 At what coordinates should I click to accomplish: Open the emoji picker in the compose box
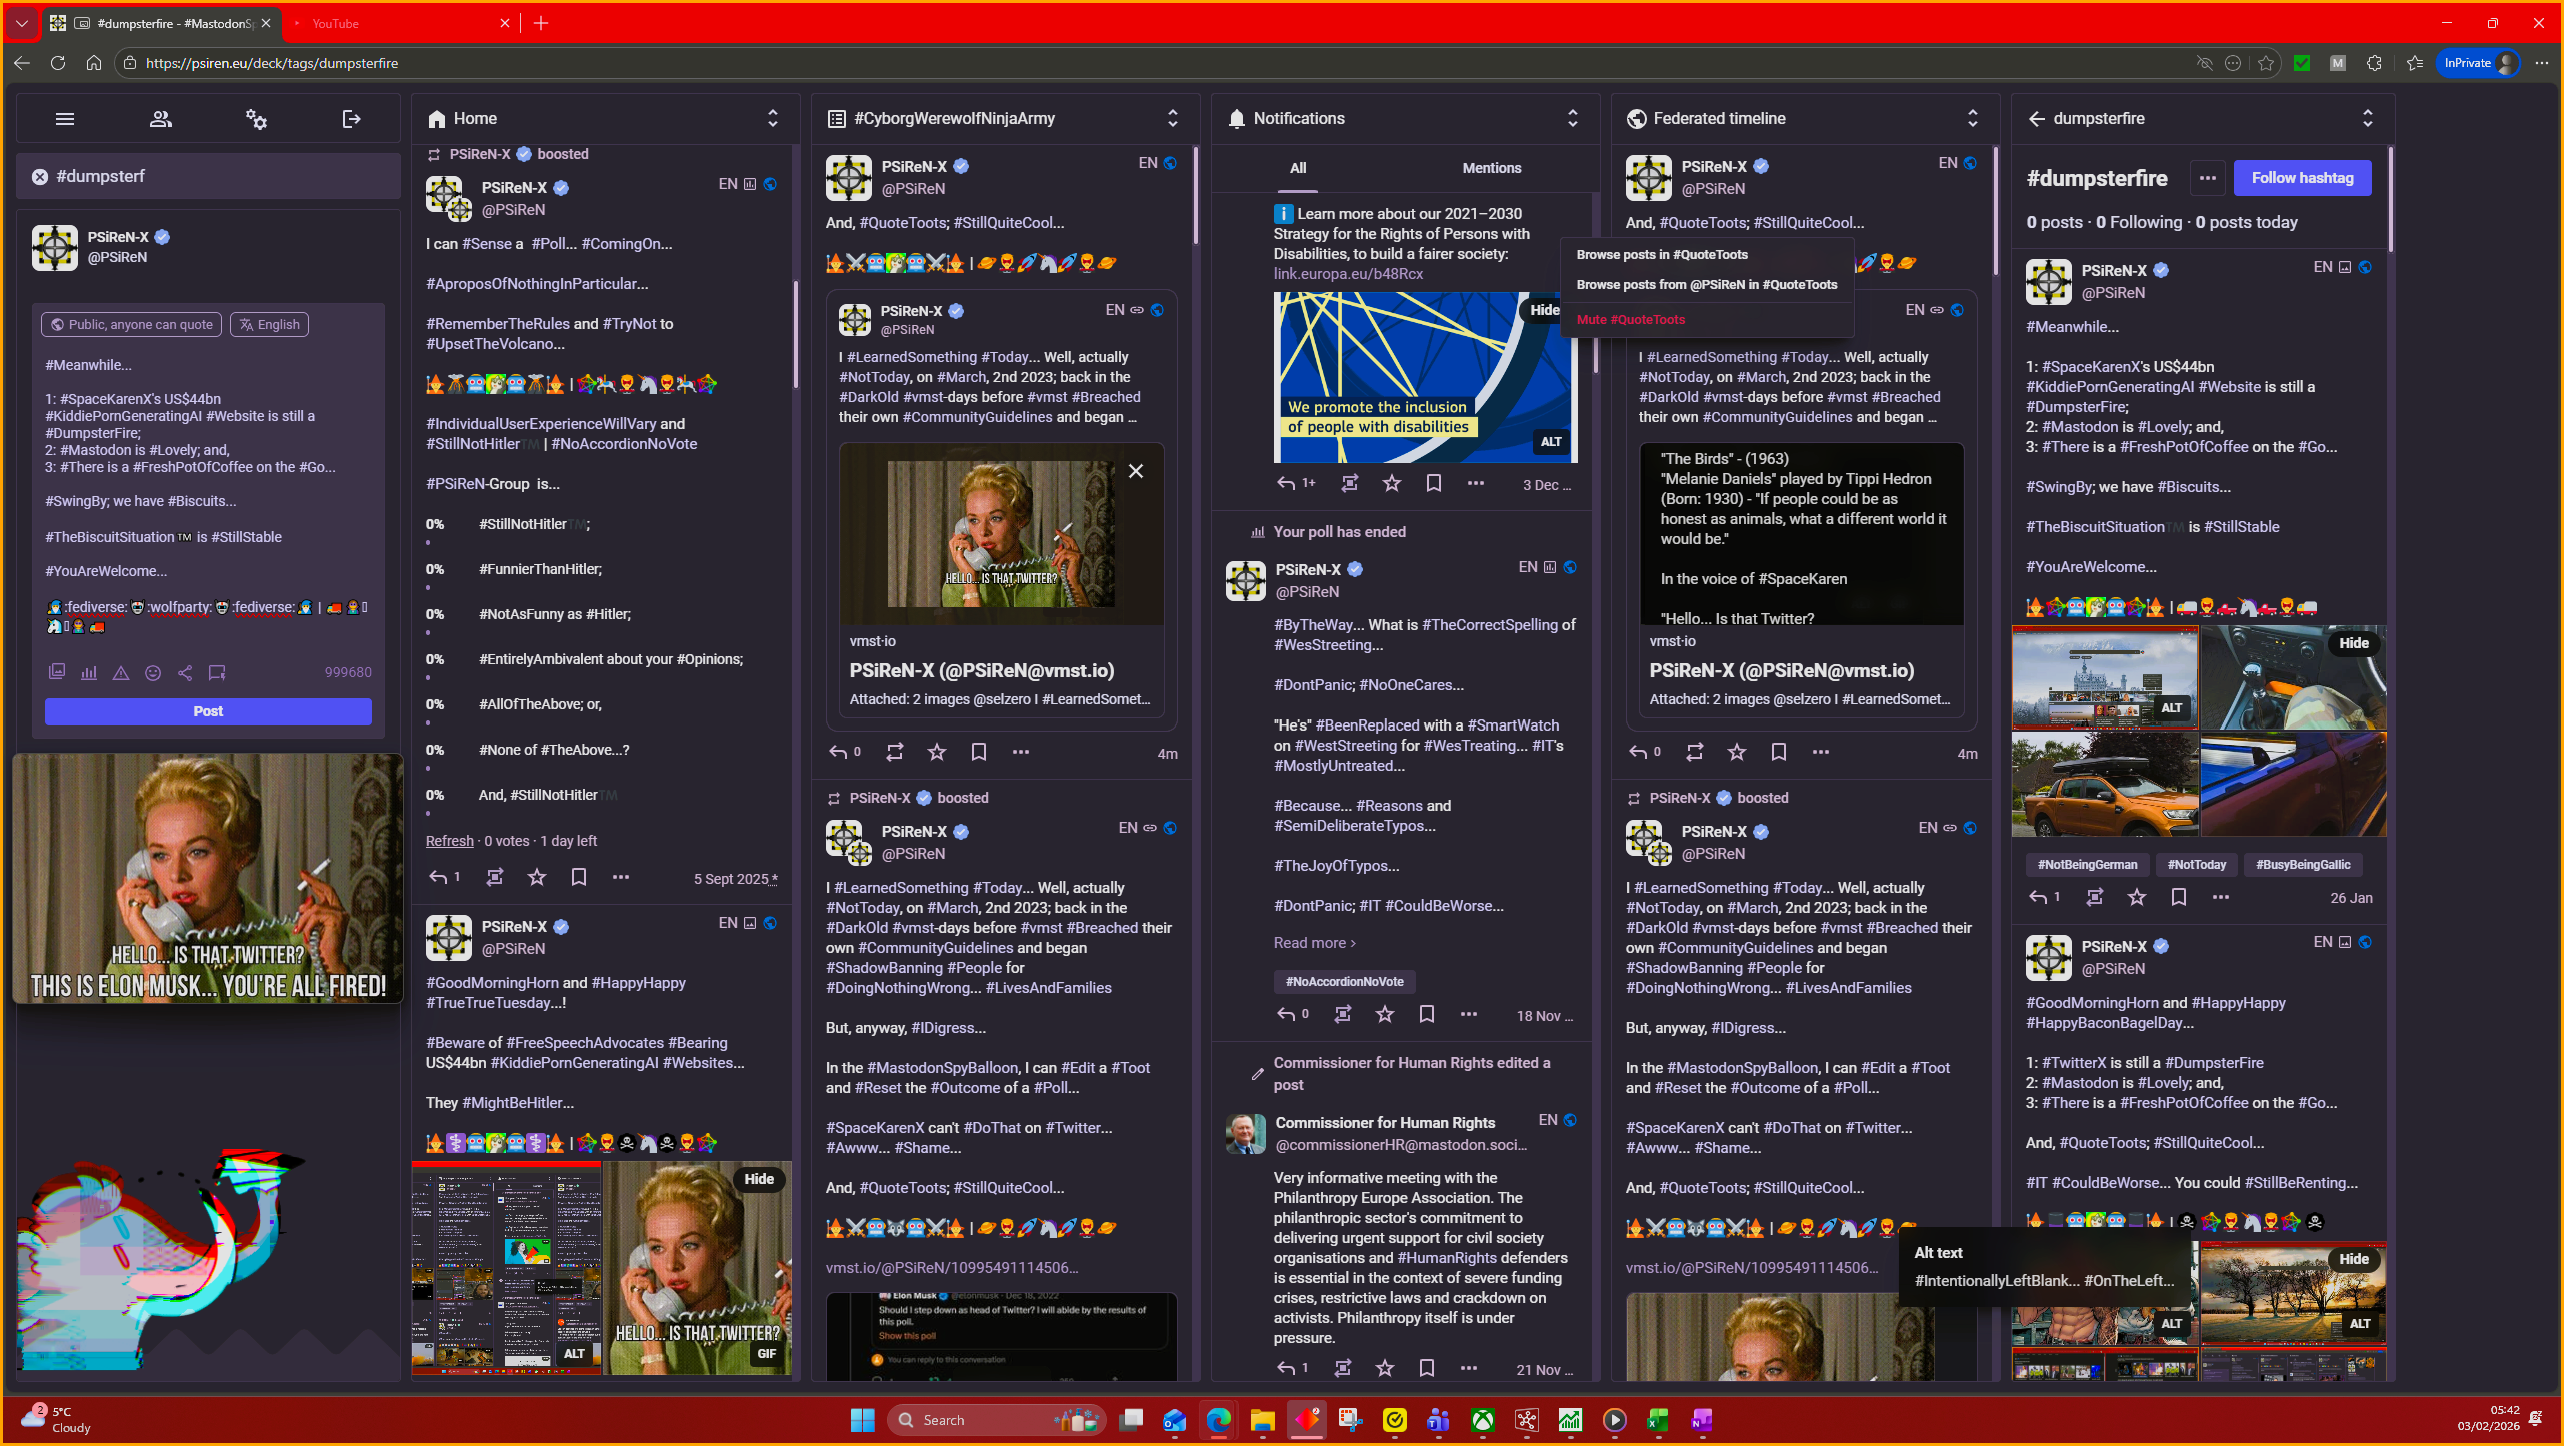[x=153, y=673]
